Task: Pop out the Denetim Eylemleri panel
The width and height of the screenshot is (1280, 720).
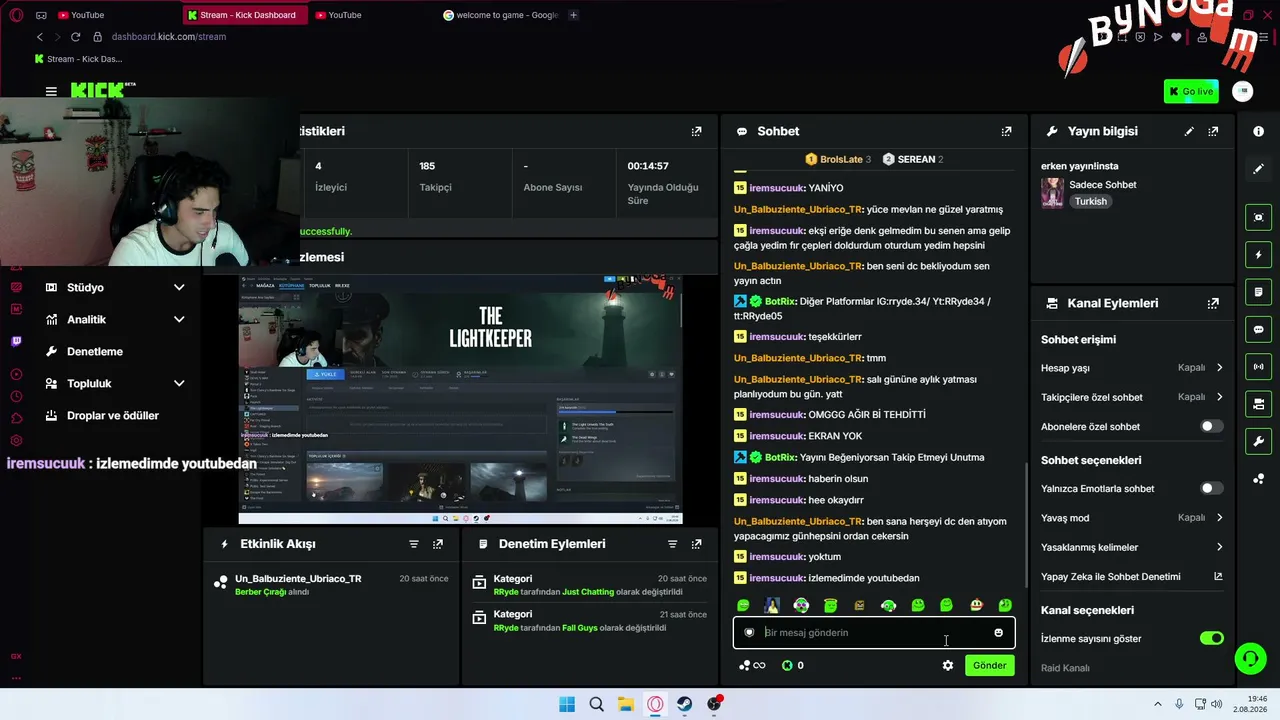Action: pos(696,544)
